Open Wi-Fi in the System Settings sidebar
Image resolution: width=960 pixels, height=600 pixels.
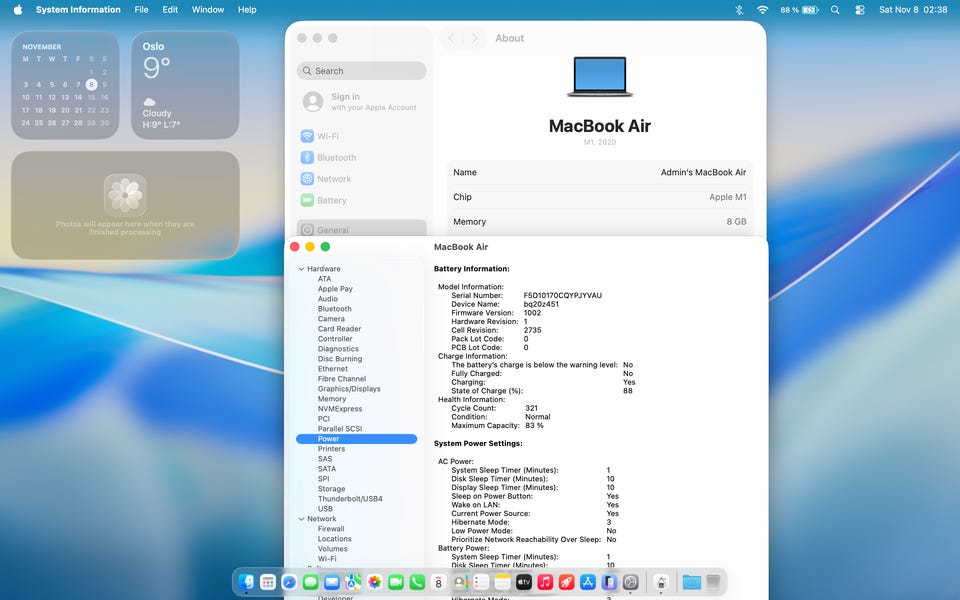coord(327,136)
